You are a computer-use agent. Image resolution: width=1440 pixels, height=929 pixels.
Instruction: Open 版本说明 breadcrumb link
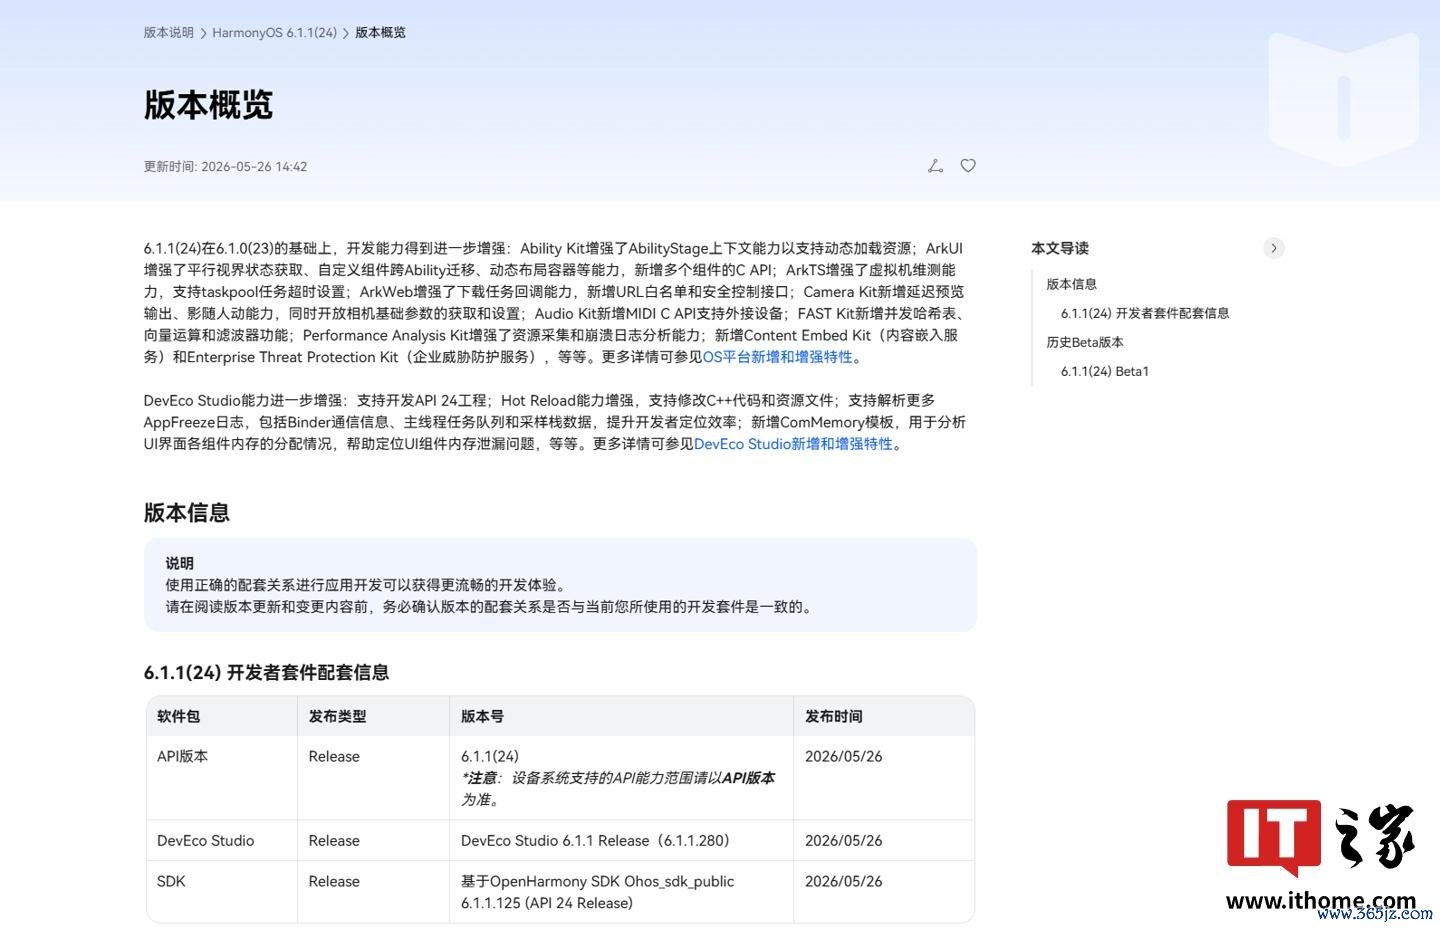(169, 33)
